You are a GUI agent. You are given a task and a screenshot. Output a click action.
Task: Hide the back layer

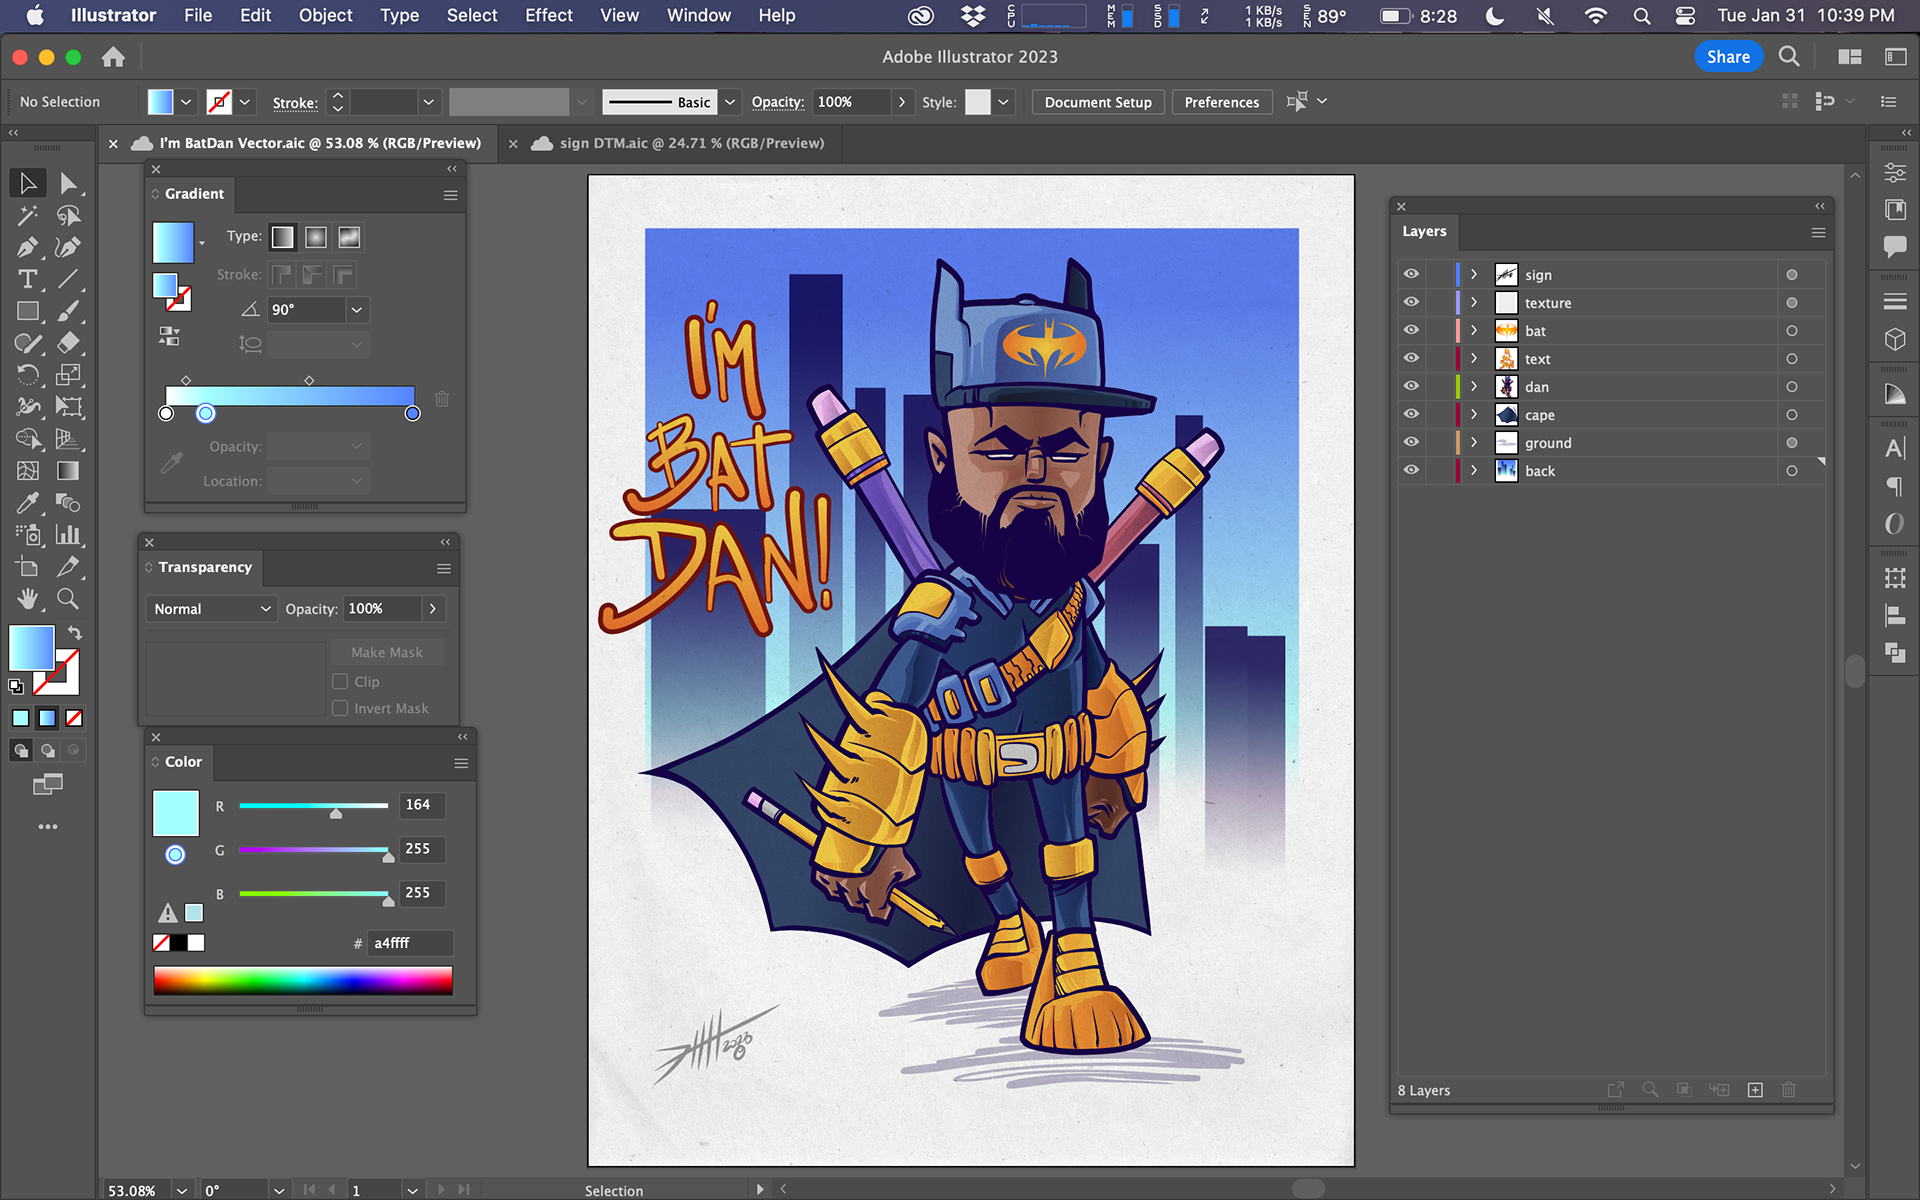tap(1411, 470)
